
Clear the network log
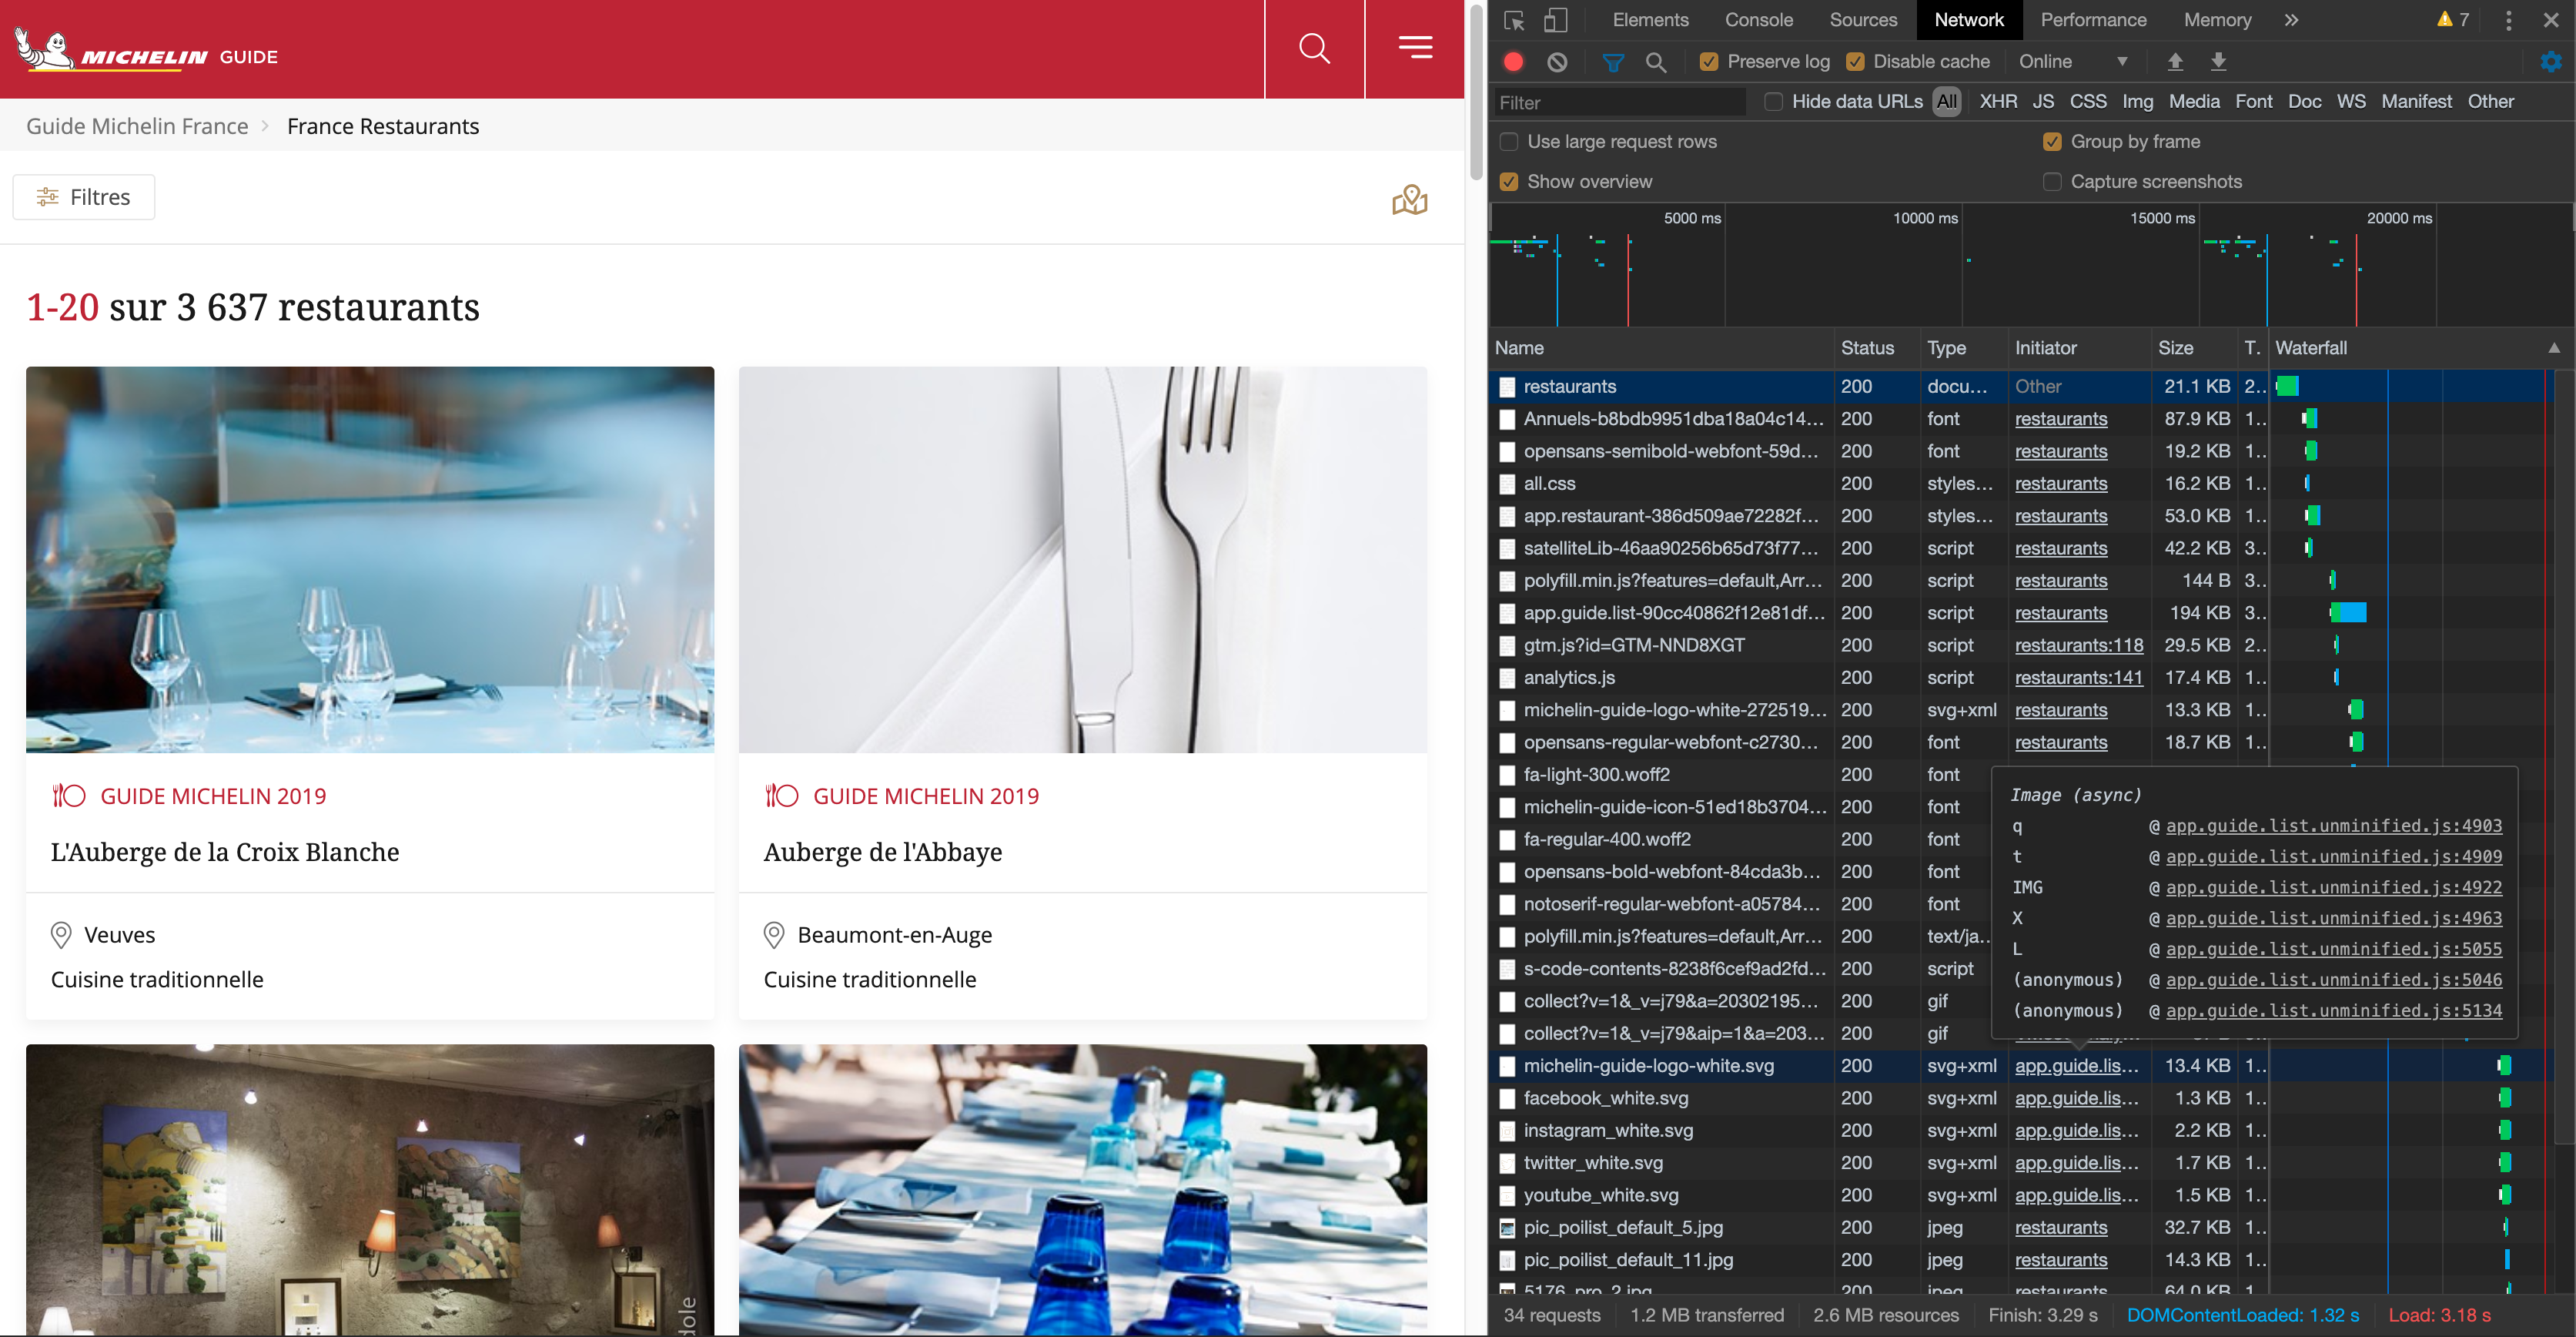[1557, 62]
